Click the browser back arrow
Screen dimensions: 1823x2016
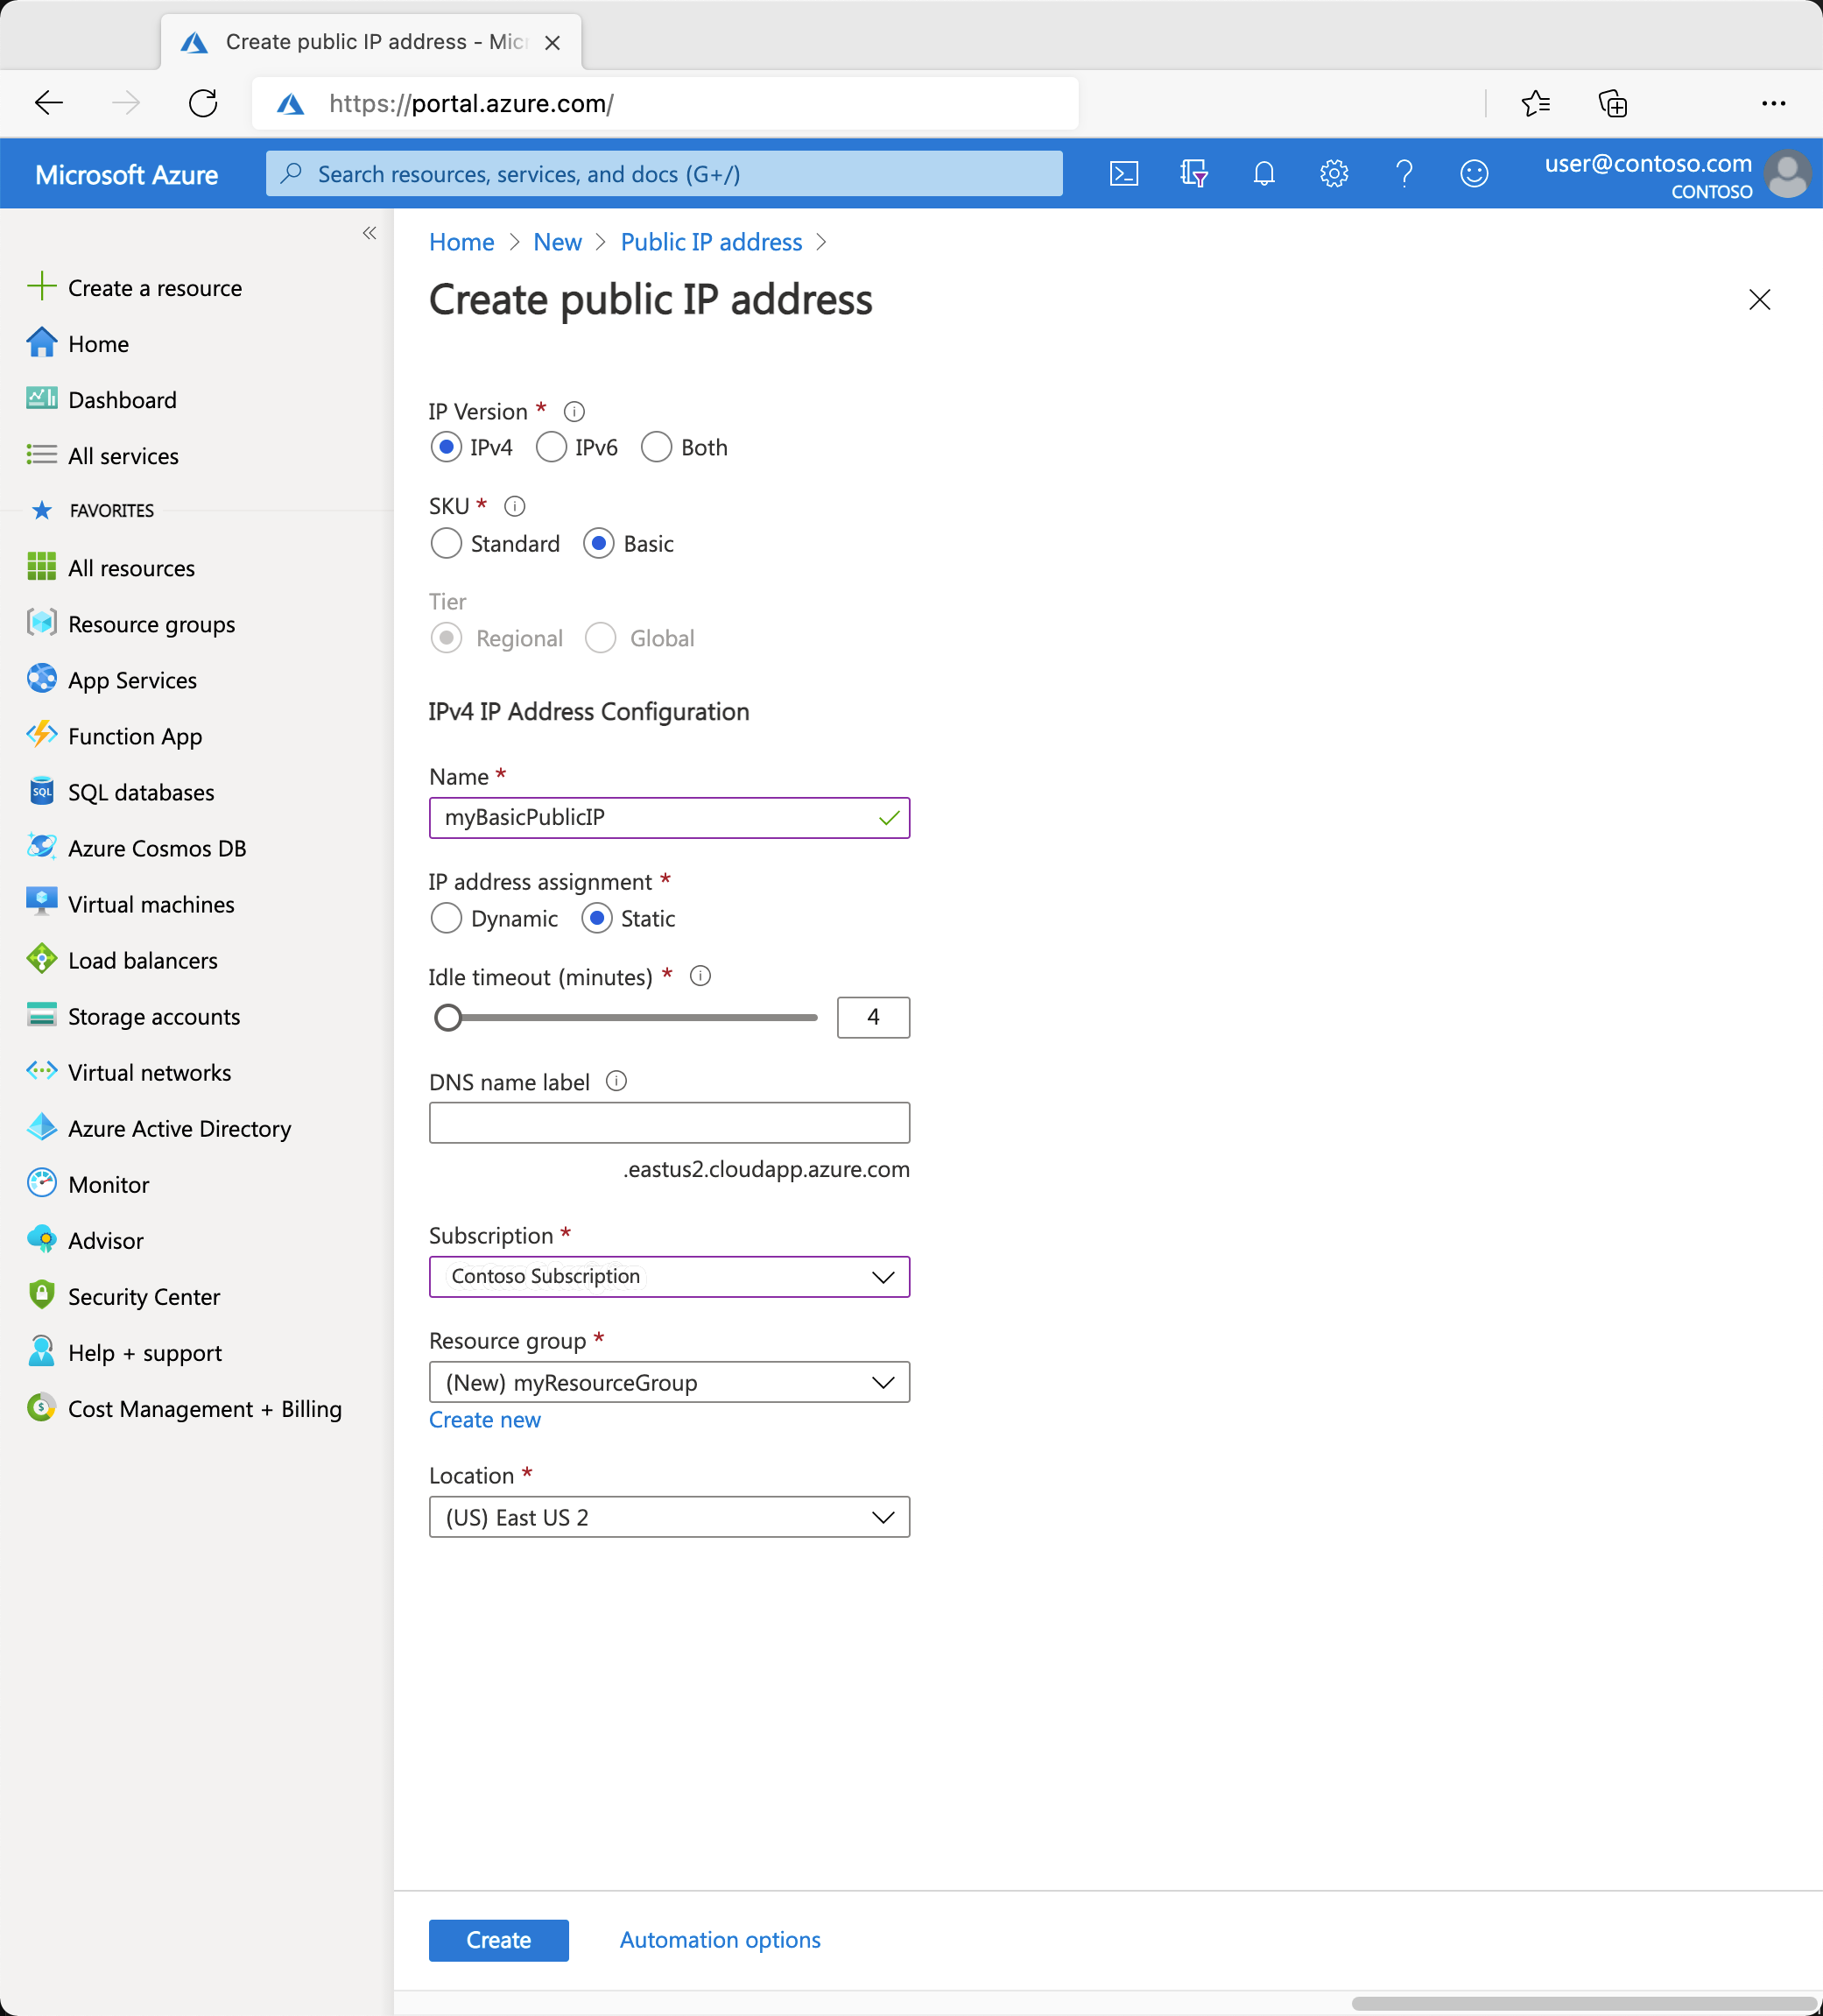coord(49,103)
